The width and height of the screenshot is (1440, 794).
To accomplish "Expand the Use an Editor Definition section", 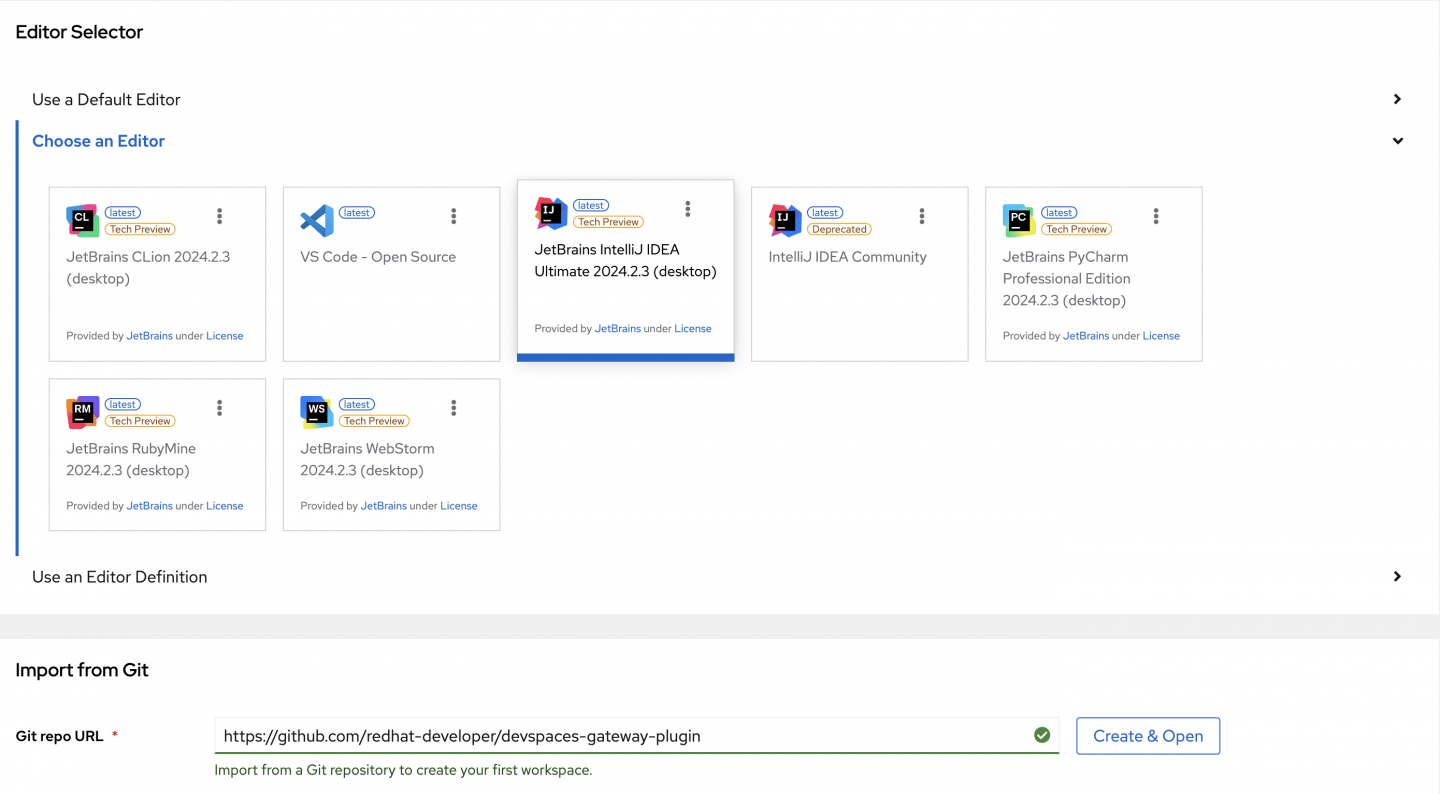I will pos(1397,577).
